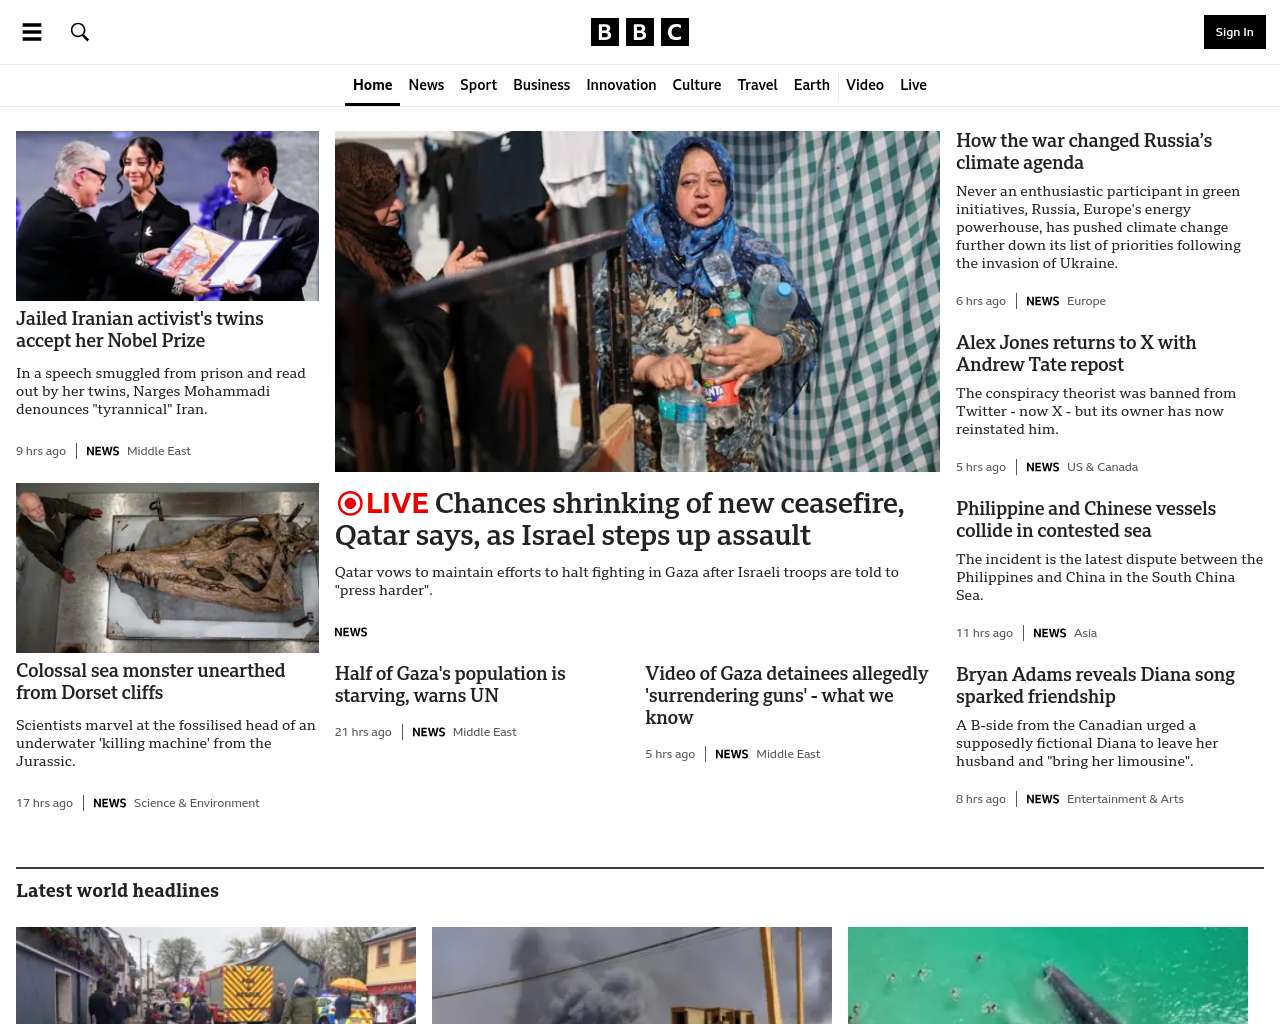Open Philippine and Chinese vessels collide headline
This screenshot has height=1024, width=1280.
click(1086, 520)
